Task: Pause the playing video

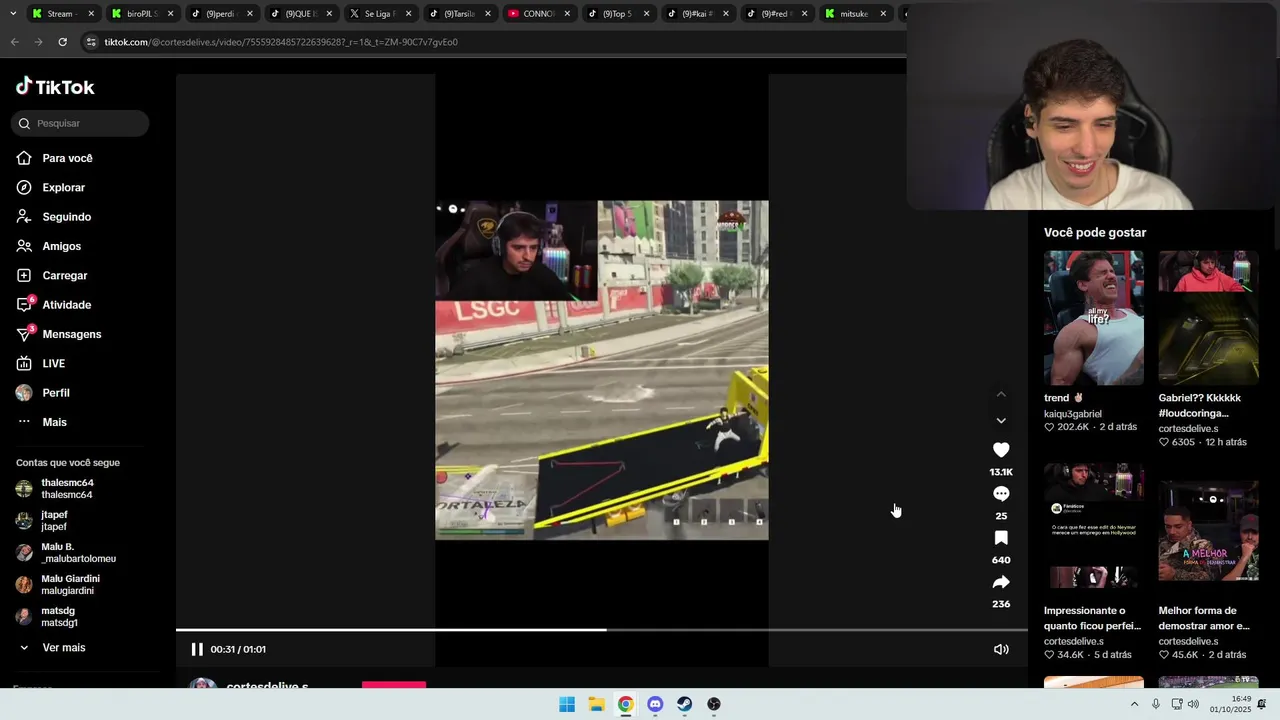Action: pos(197,649)
